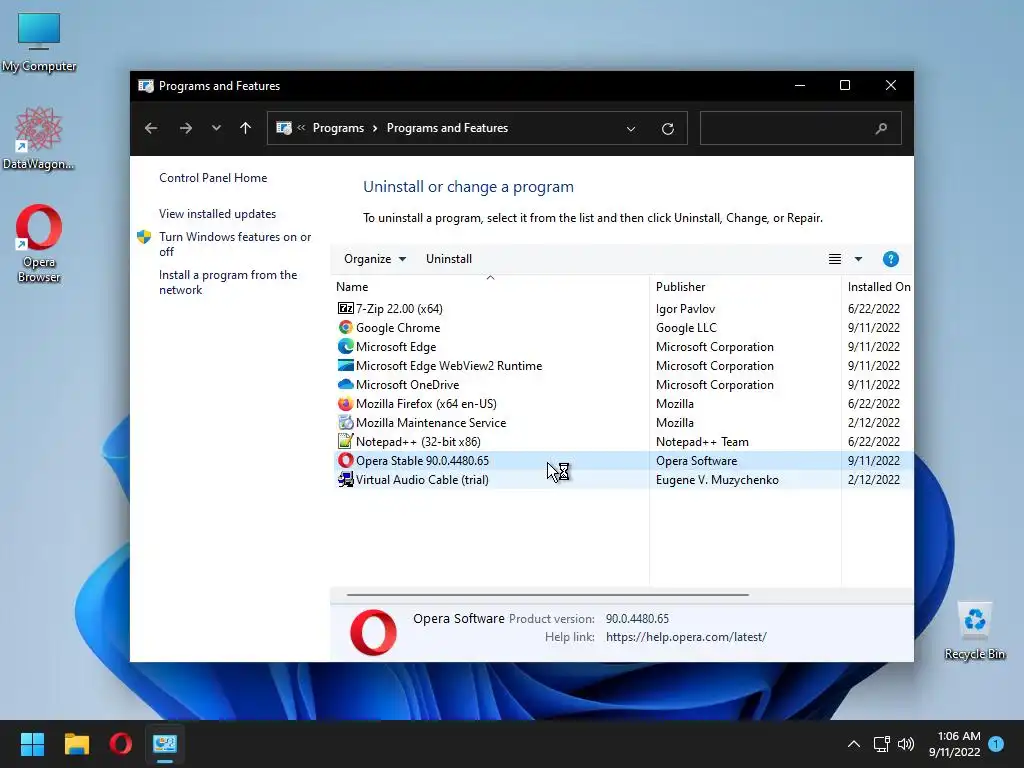Click the Control Panel taskbar icon

click(x=165, y=744)
